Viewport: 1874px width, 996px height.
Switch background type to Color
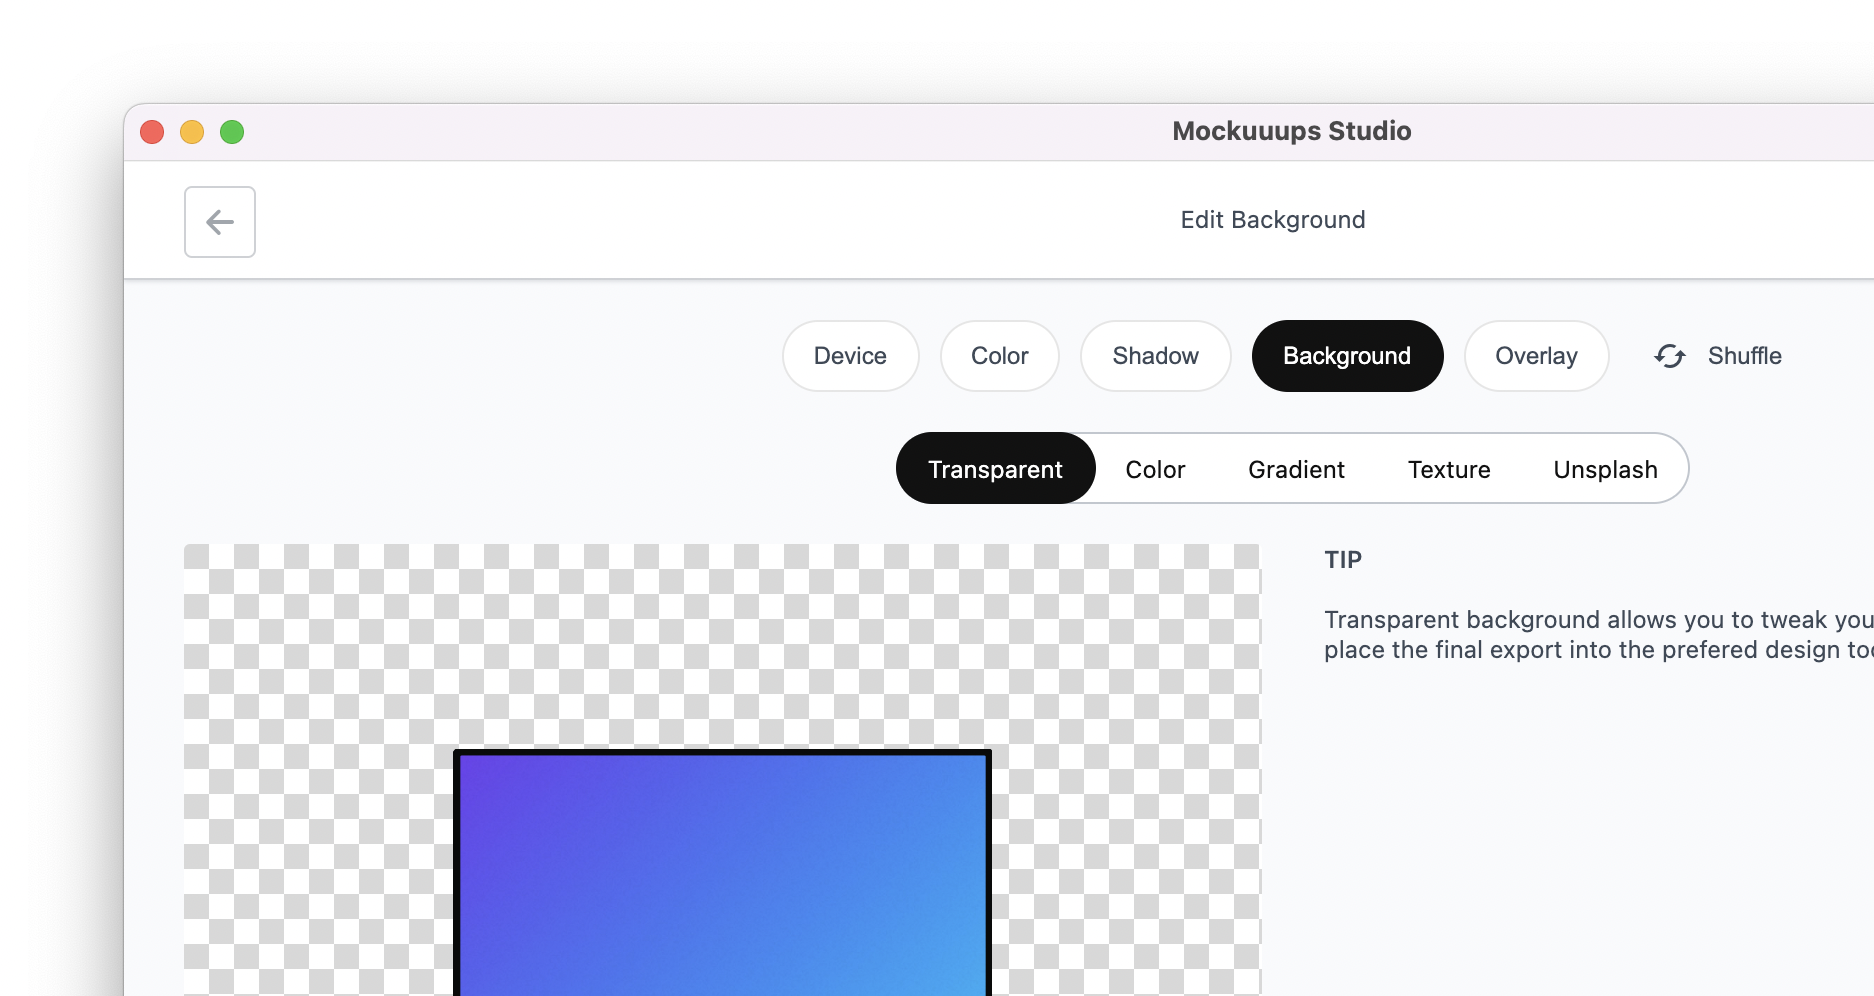click(1155, 468)
